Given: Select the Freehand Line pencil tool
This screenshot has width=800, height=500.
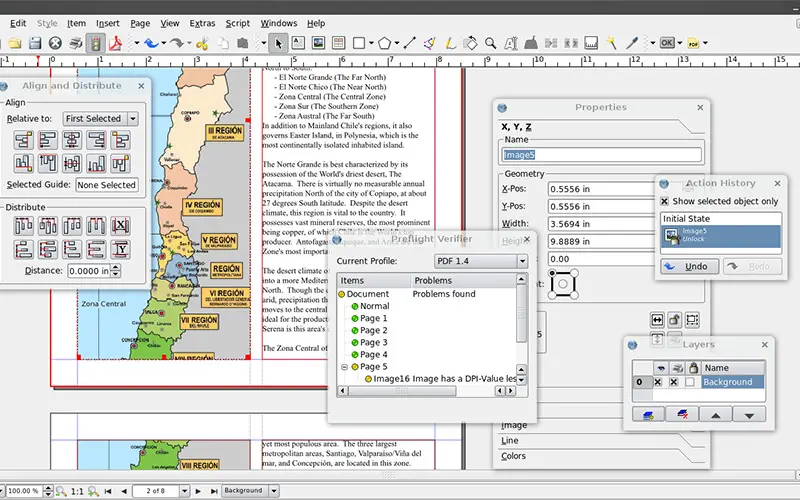Looking at the screenshot, I should tap(450, 43).
